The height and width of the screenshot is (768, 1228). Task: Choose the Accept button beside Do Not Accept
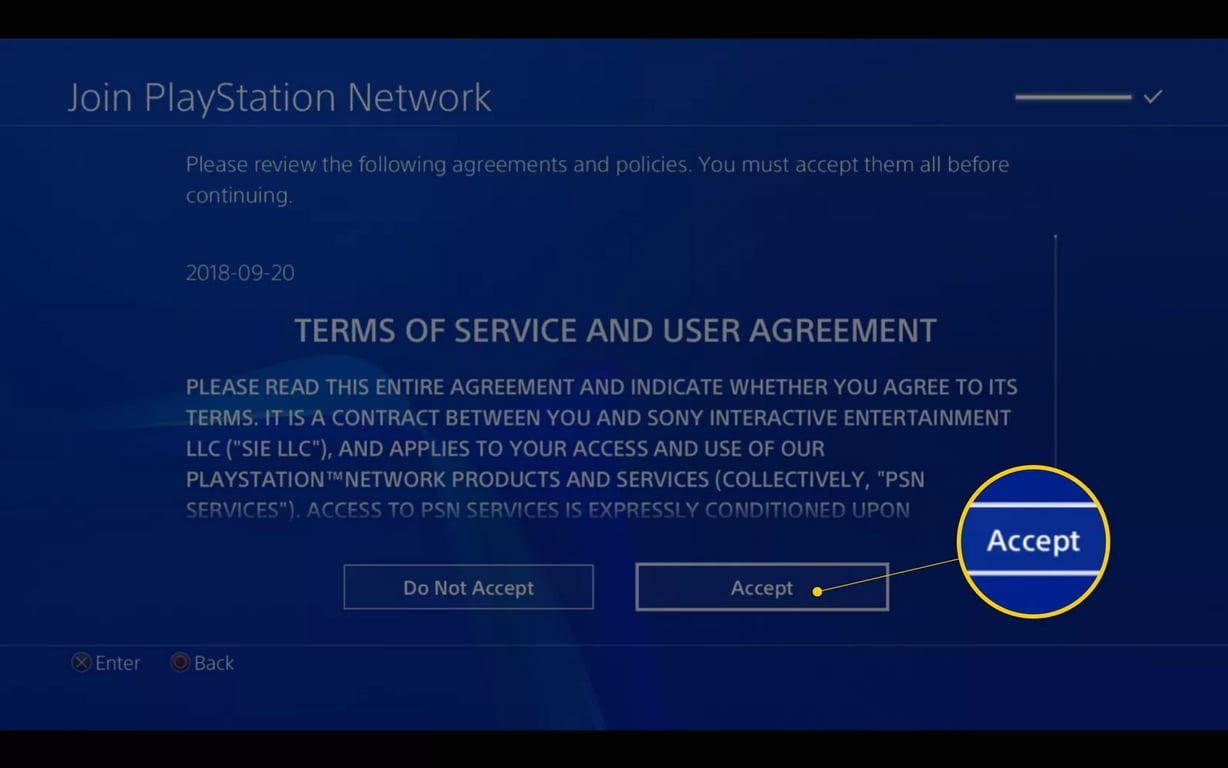coord(762,587)
